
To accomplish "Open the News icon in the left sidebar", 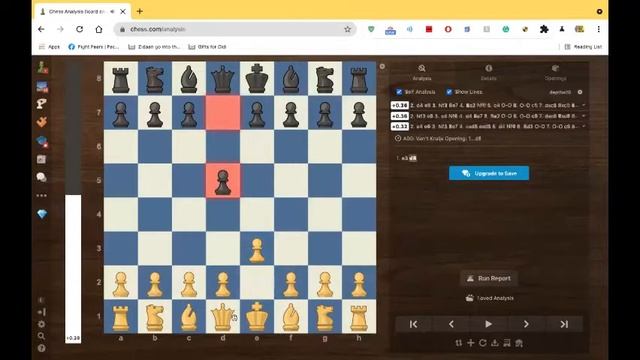I will point(42,159).
